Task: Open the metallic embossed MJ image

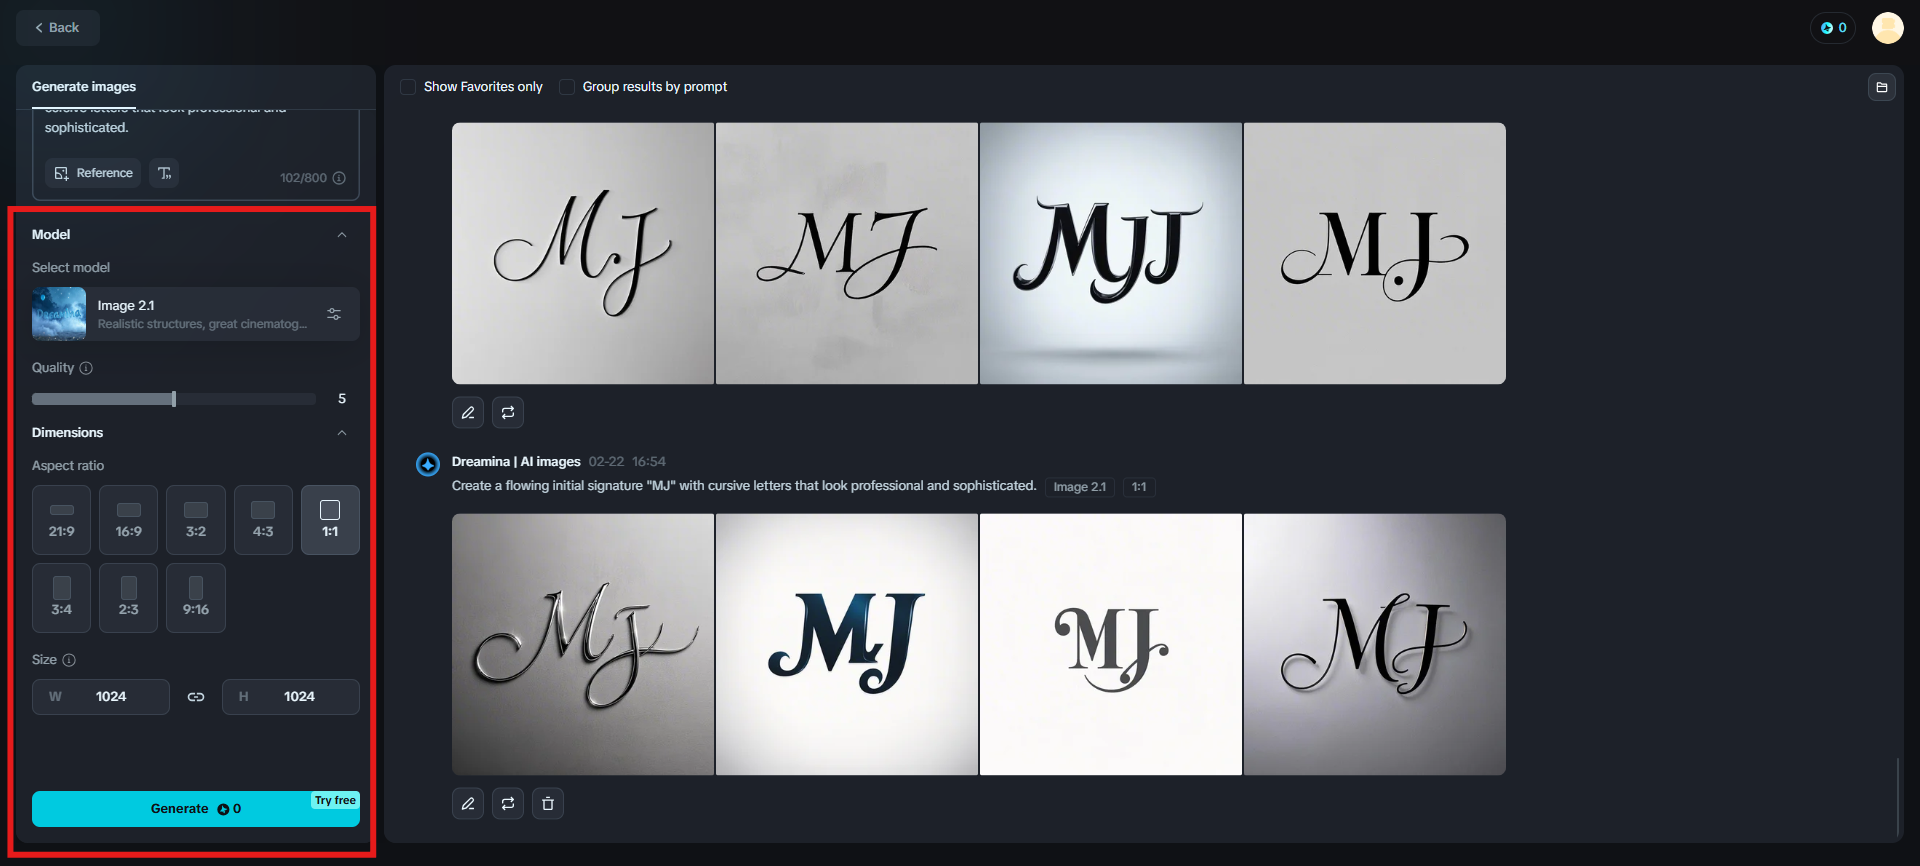Action: 583,644
